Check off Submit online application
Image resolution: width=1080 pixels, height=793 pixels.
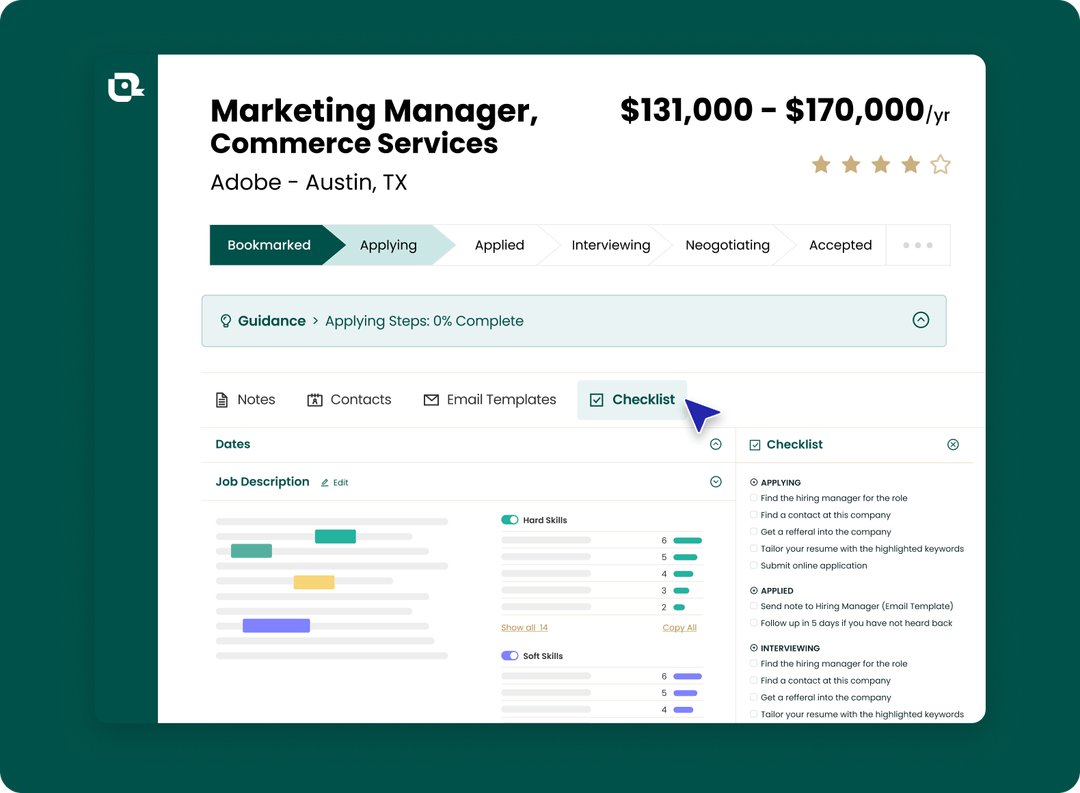[x=755, y=565]
